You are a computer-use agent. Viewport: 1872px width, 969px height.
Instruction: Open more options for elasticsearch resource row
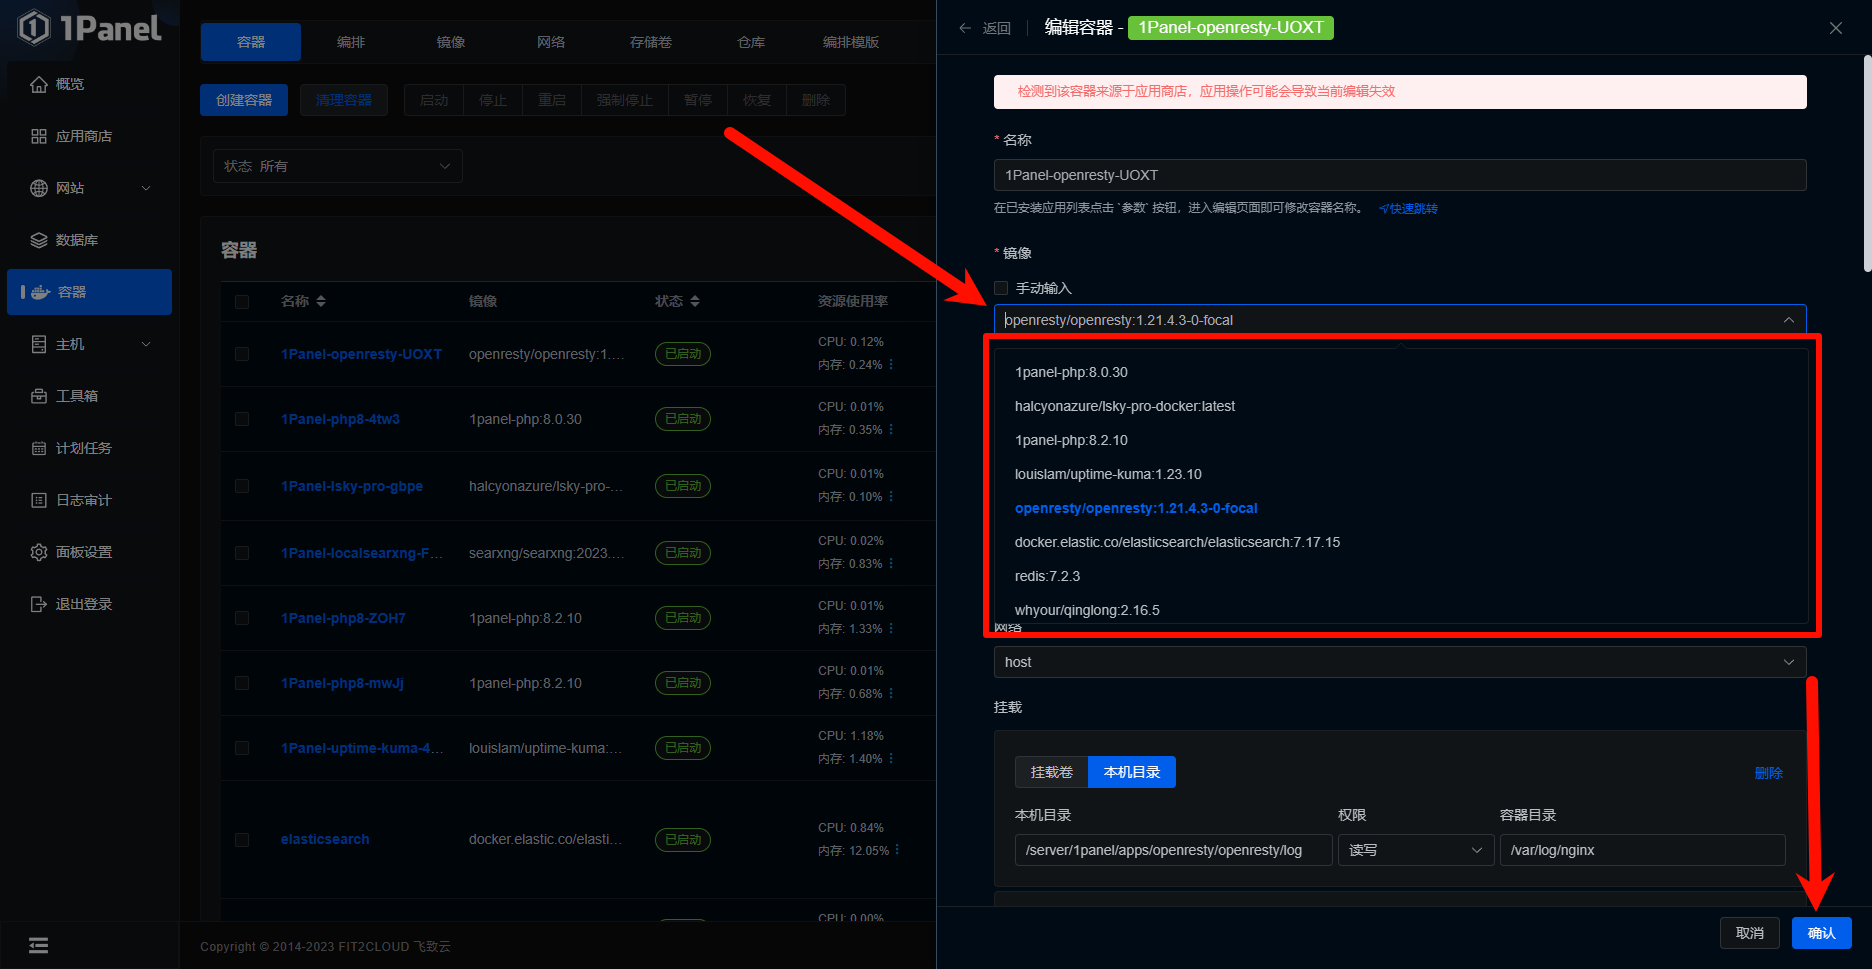[x=897, y=850]
